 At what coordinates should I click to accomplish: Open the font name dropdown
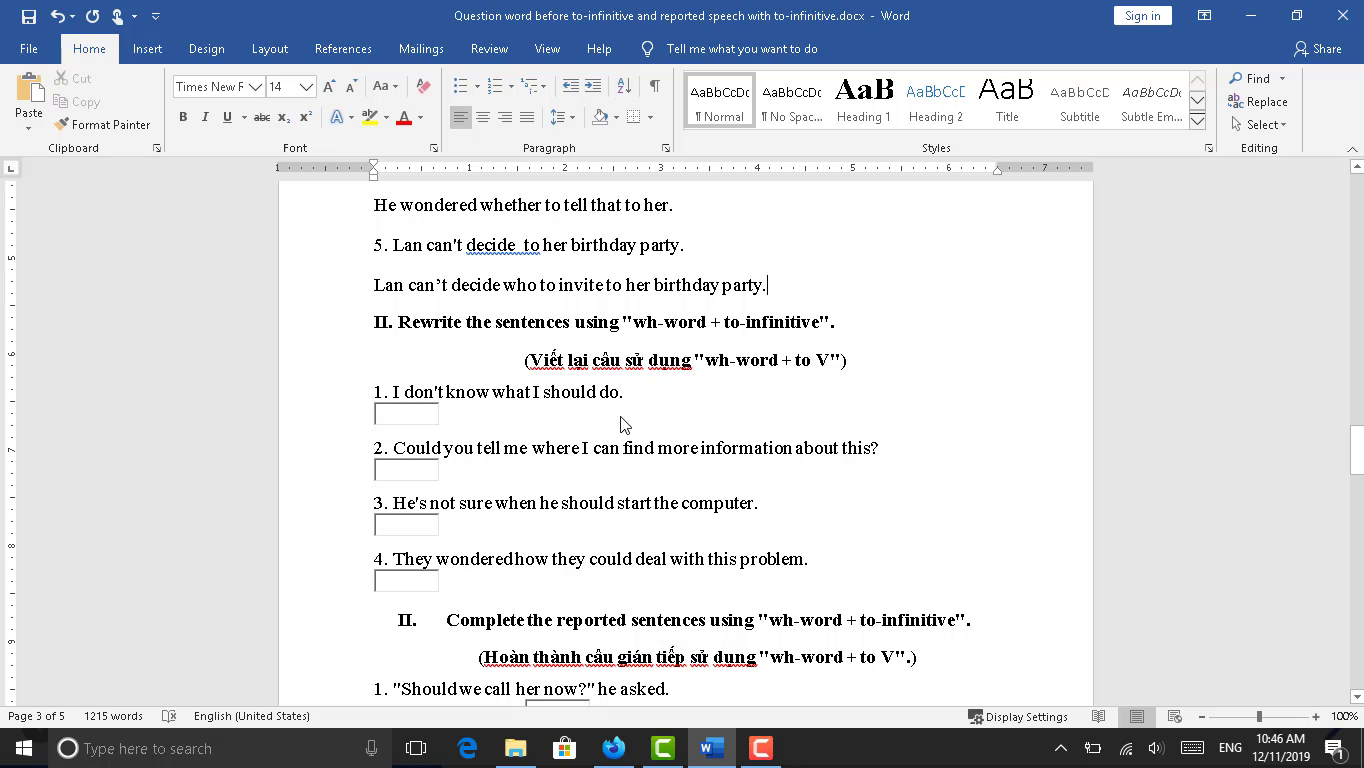[255, 87]
